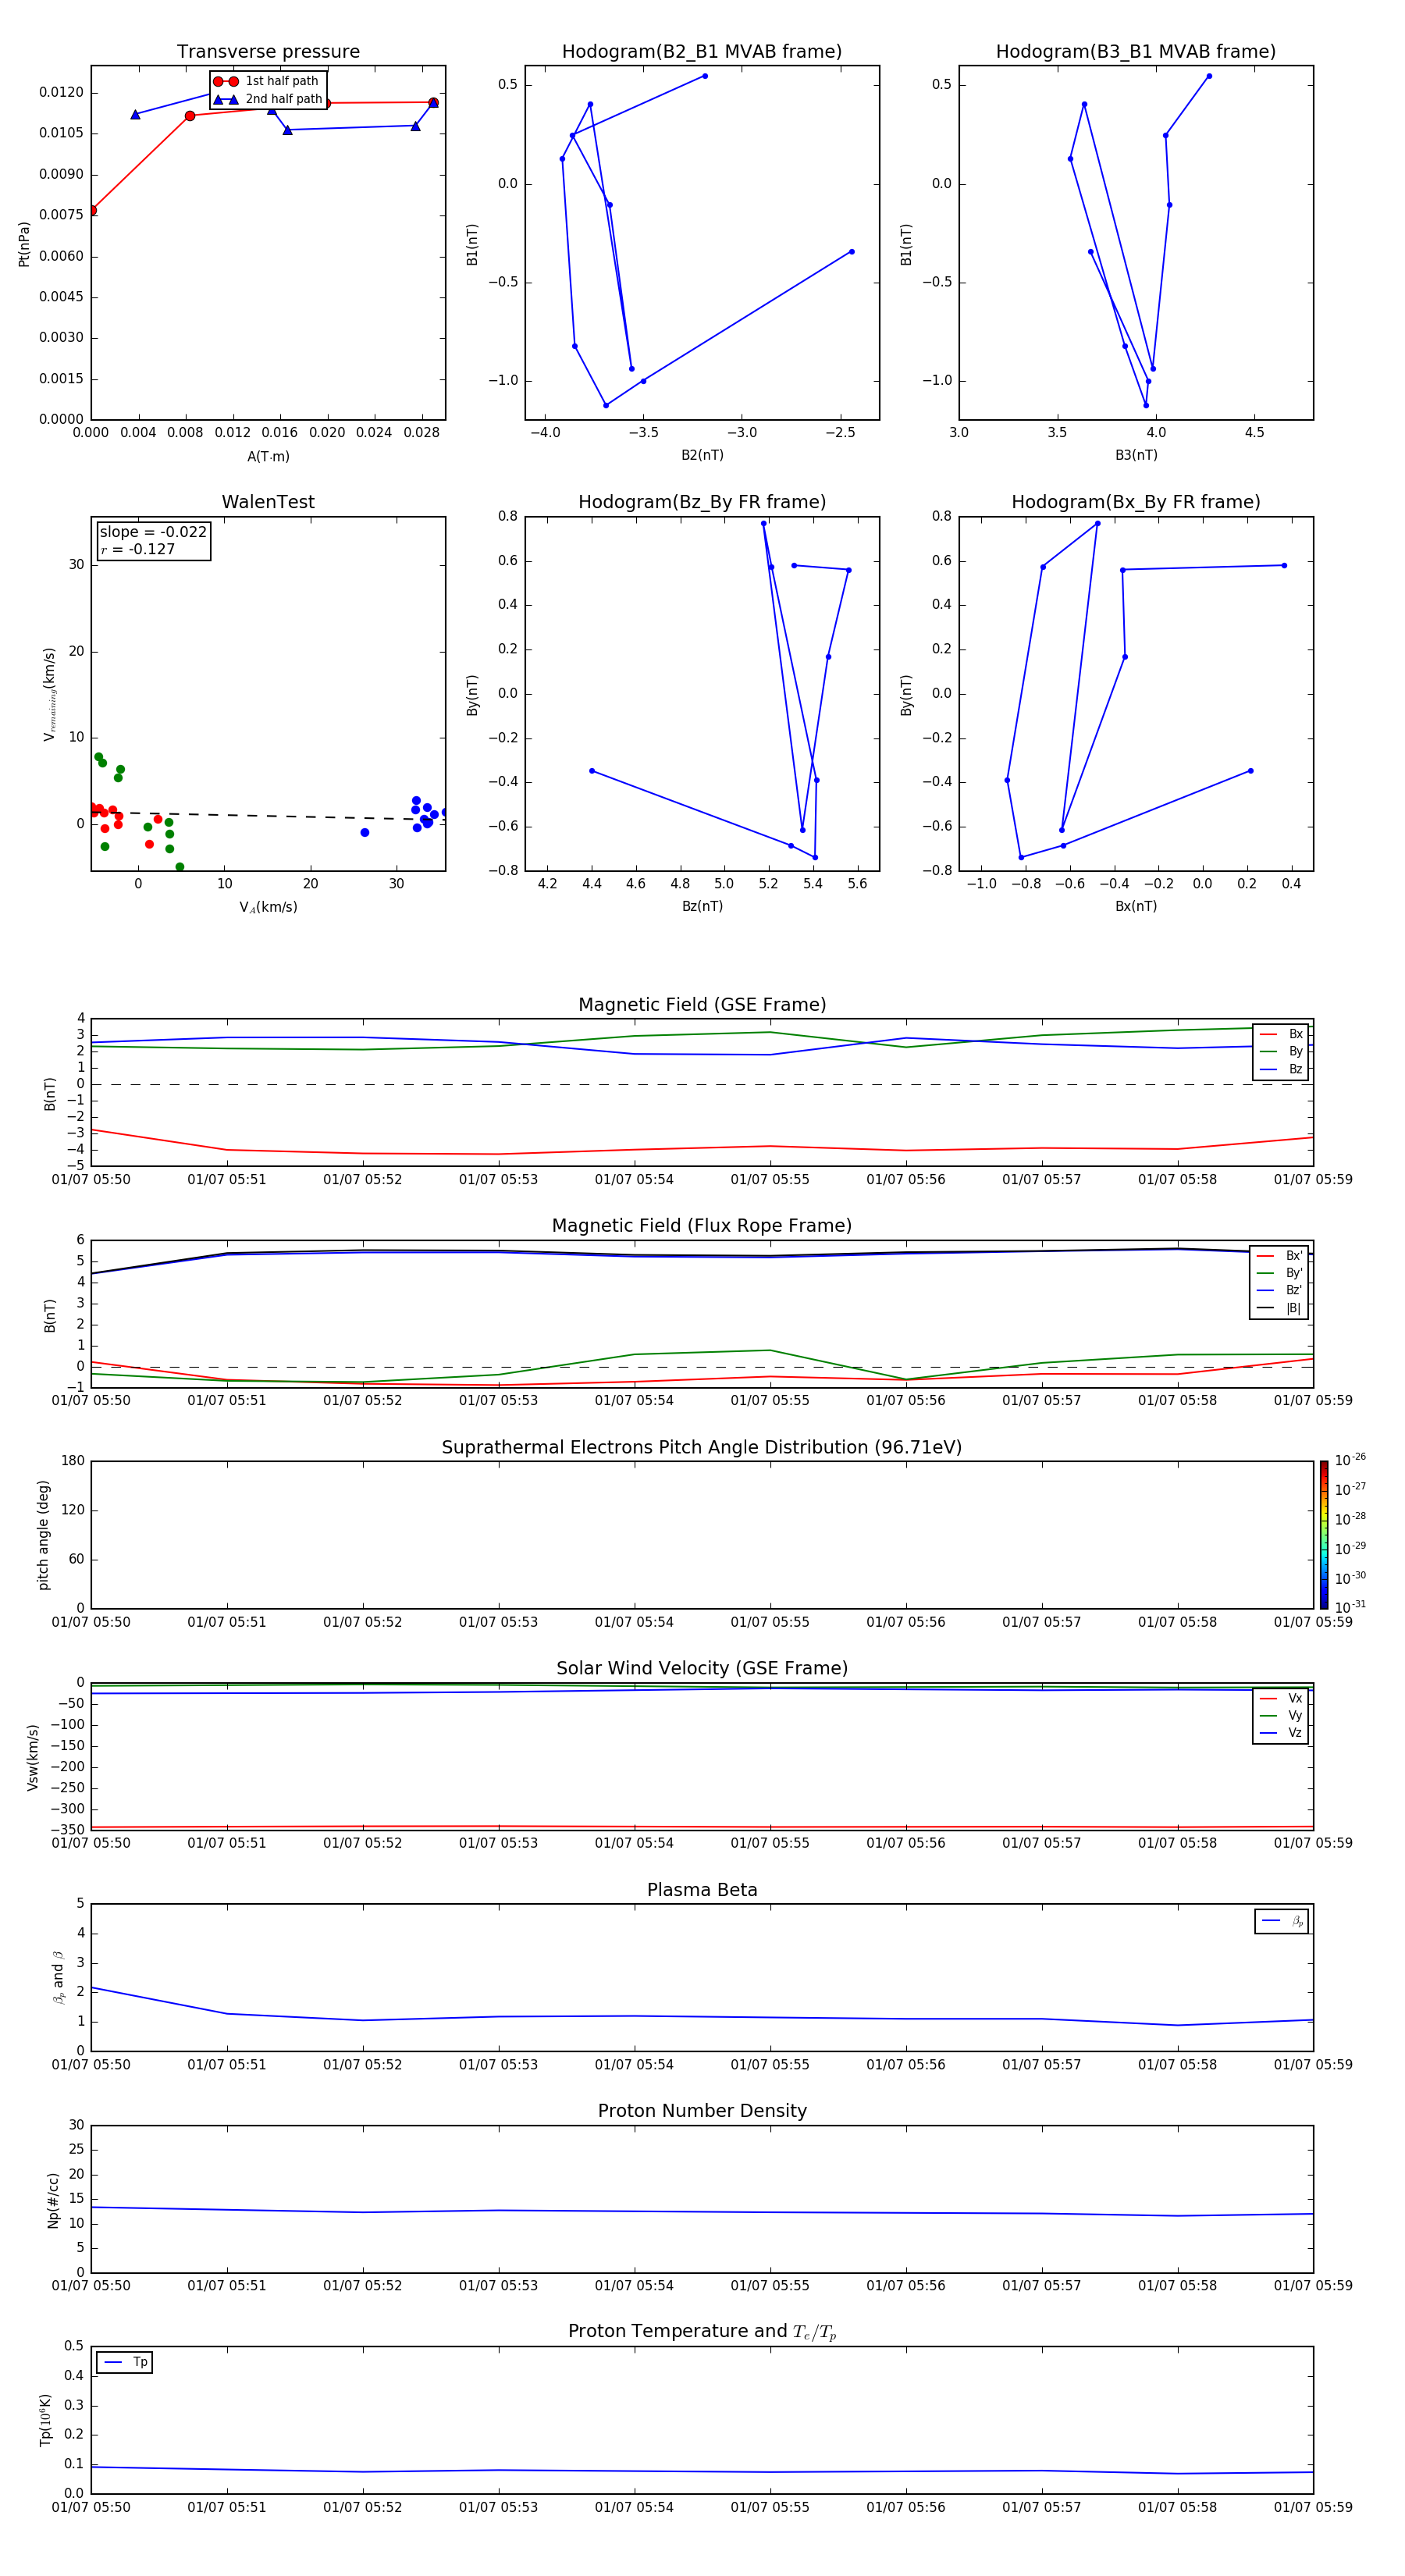Click the pitch angle distribution colorbar
Image resolution: width=1405 pixels, height=2576 pixels.
coord(1324,1535)
